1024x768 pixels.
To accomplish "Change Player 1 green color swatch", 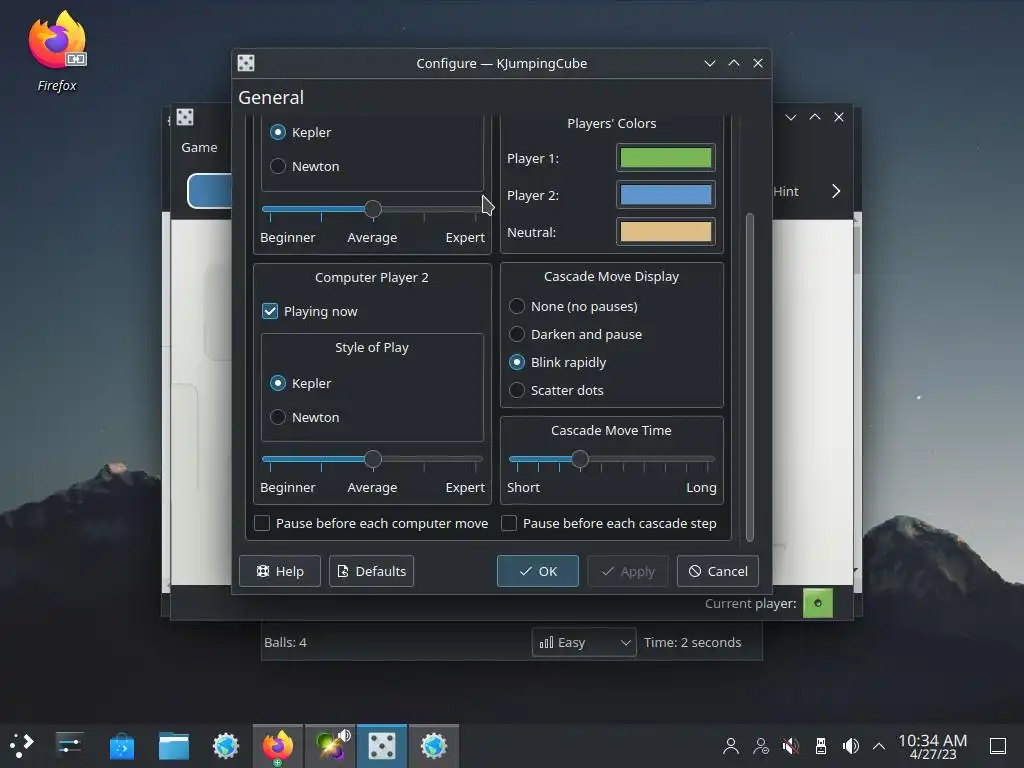I will tap(665, 158).
